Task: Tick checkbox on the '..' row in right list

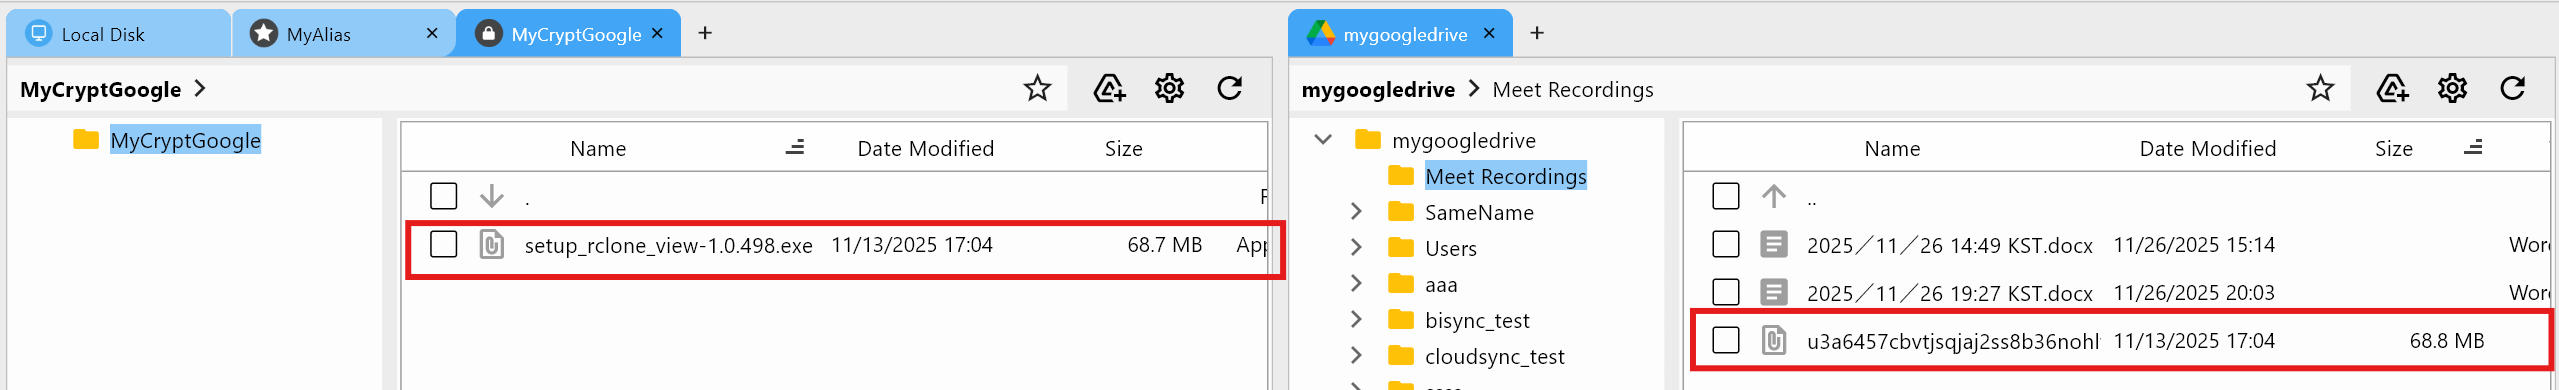Action: [1726, 196]
